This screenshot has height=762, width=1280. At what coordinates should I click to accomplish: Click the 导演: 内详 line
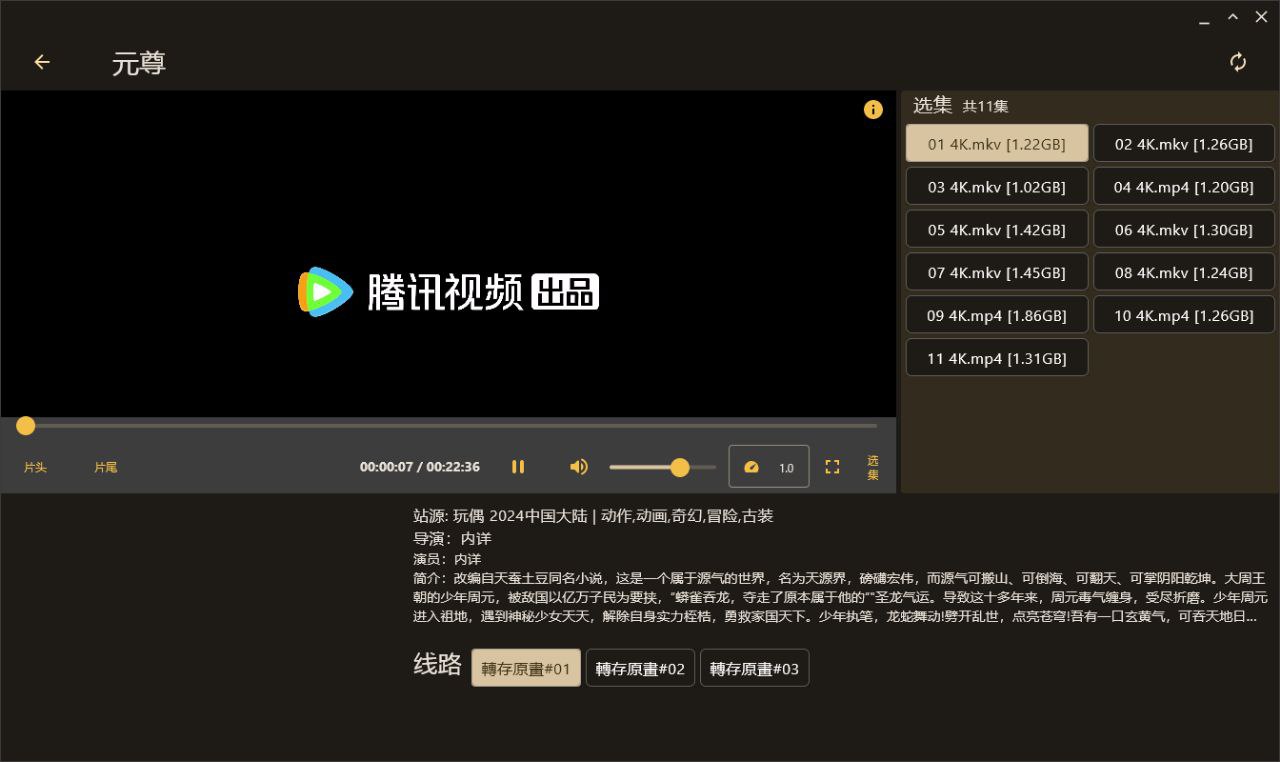(x=452, y=538)
